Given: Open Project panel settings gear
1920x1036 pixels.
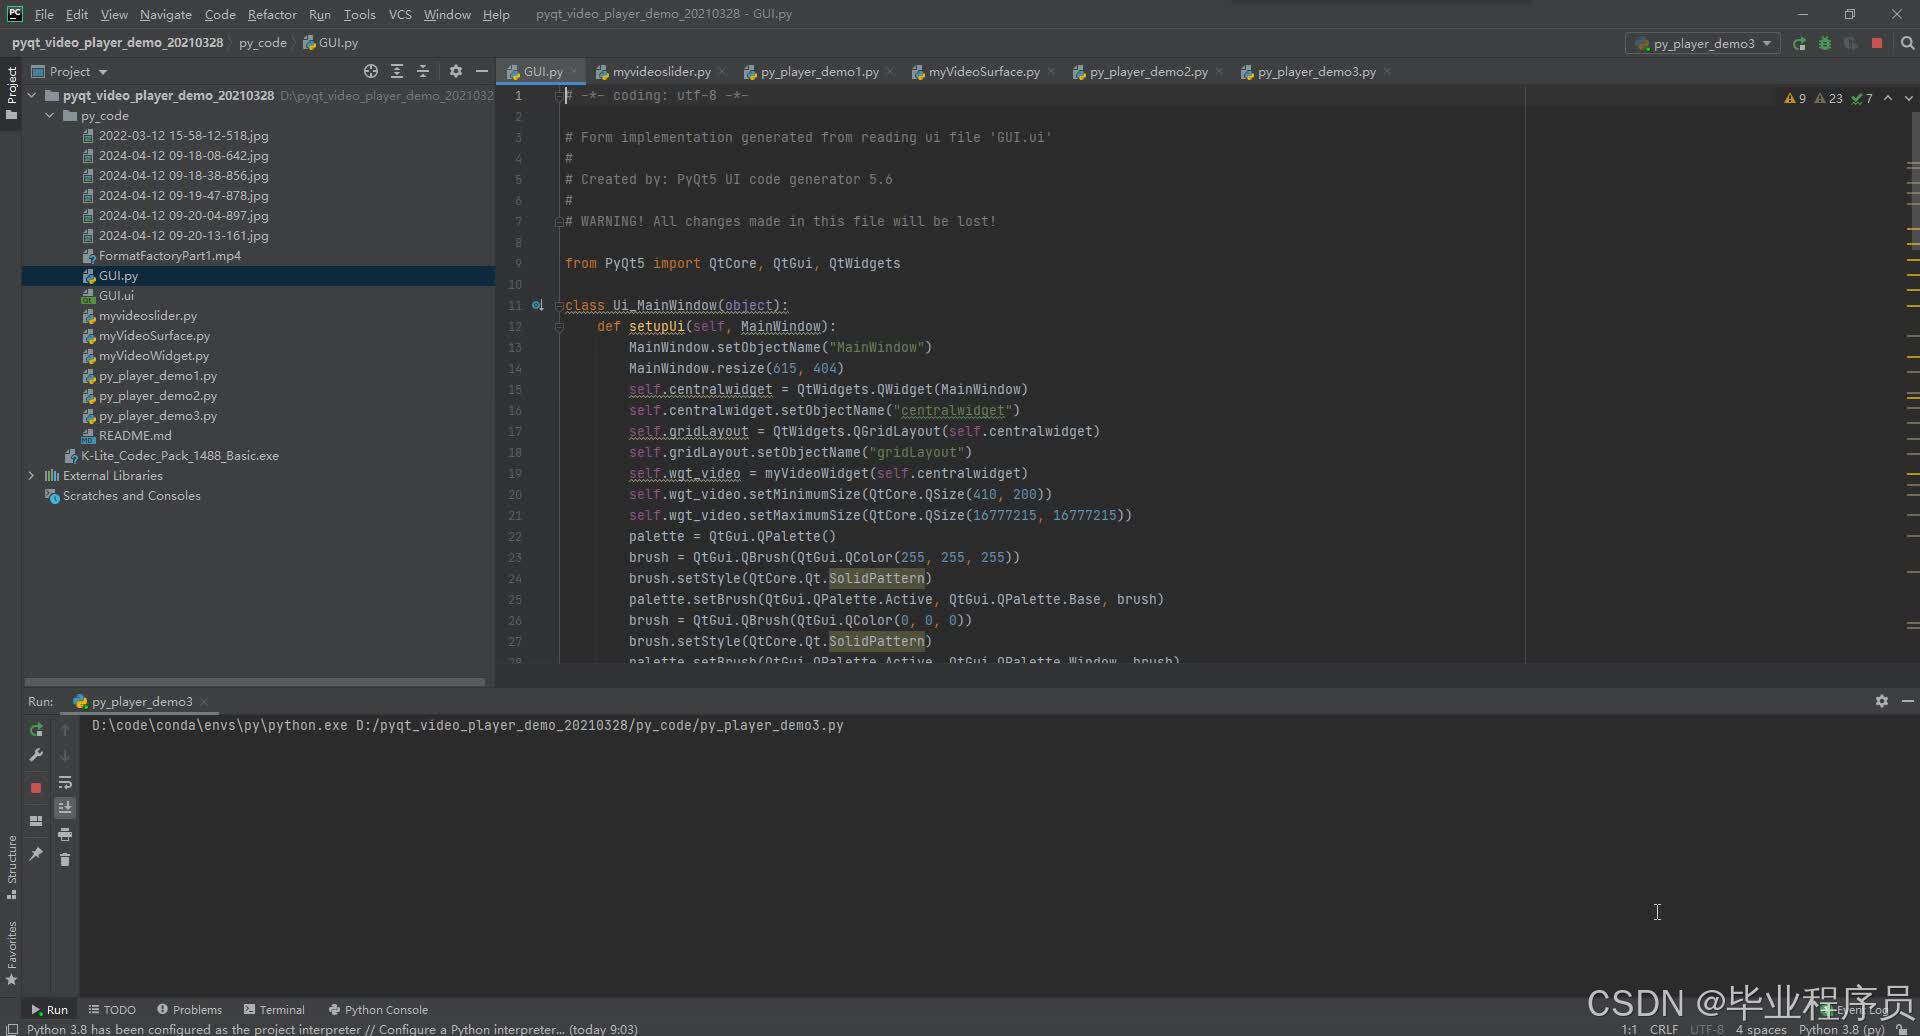Looking at the screenshot, I should [x=456, y=71].
